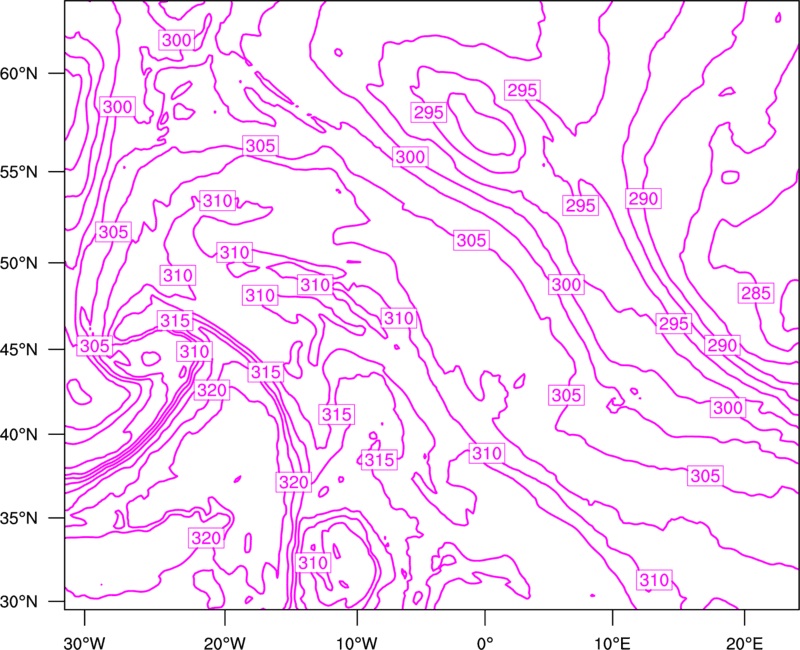This screenshot has width=800, height=650.
Task: Select the topmost 300 contour label
Action: coord(177,40)
